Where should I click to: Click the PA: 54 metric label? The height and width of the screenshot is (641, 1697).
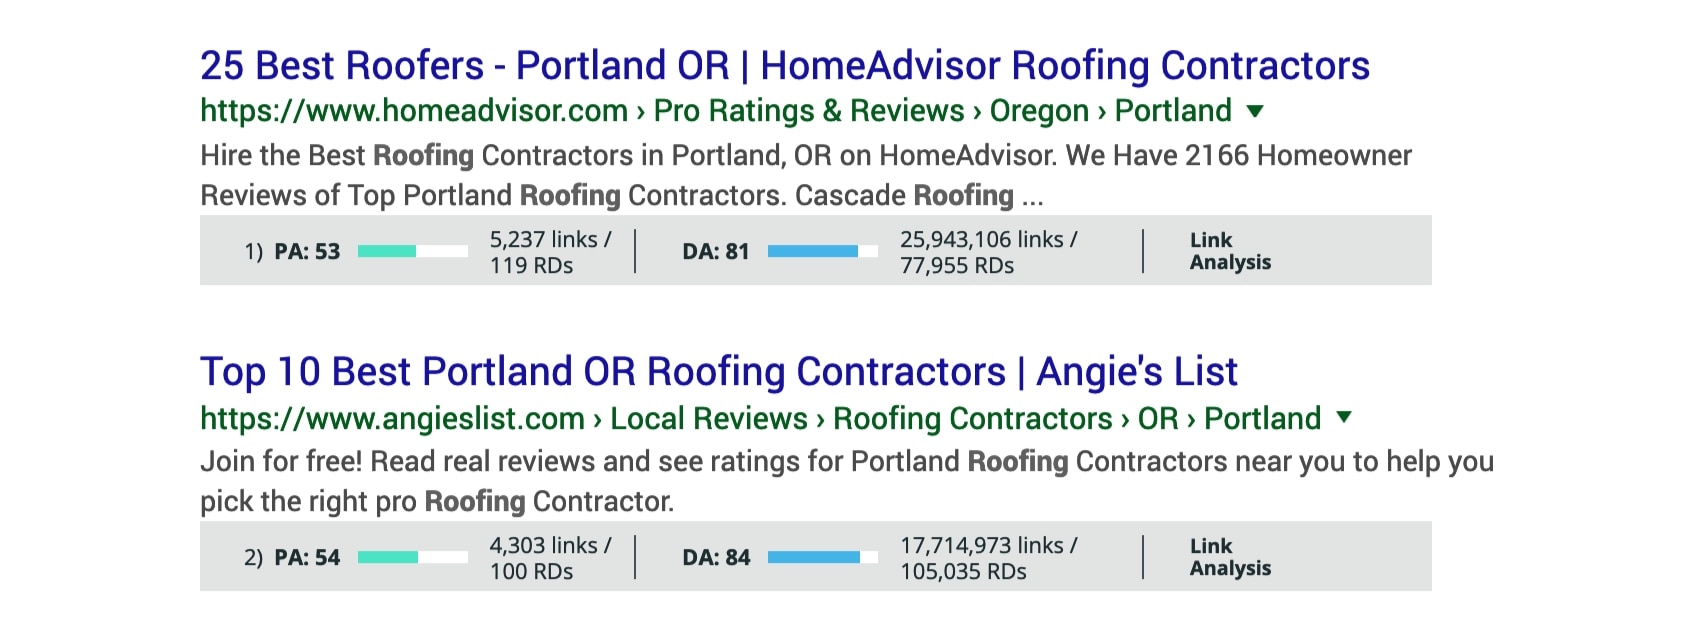(x=307, y=558)
